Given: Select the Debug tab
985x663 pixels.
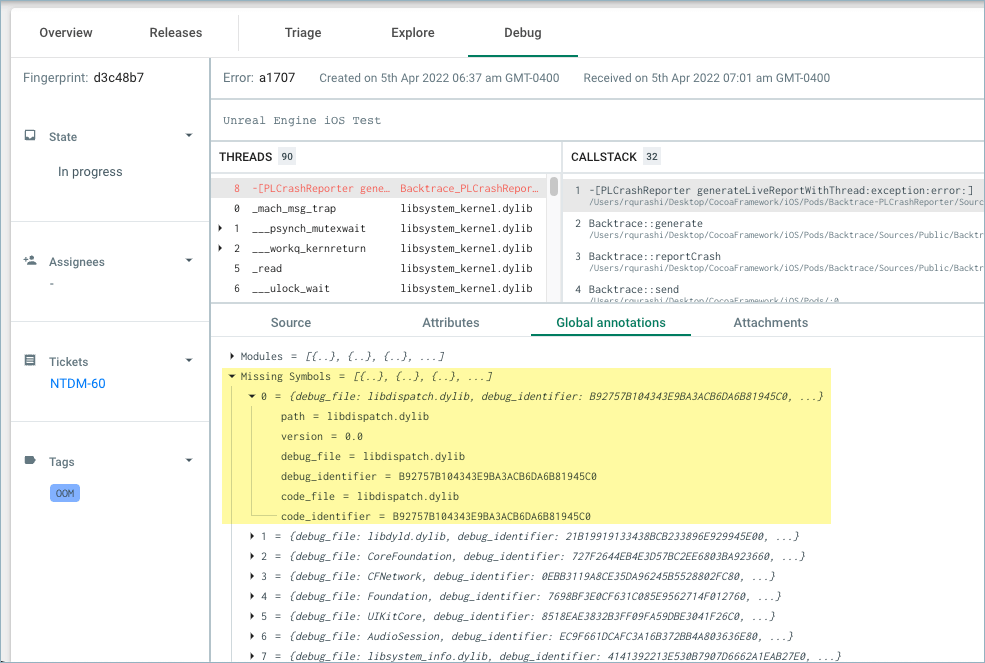Looking at the screenshot, I should (x=523, y=33).
